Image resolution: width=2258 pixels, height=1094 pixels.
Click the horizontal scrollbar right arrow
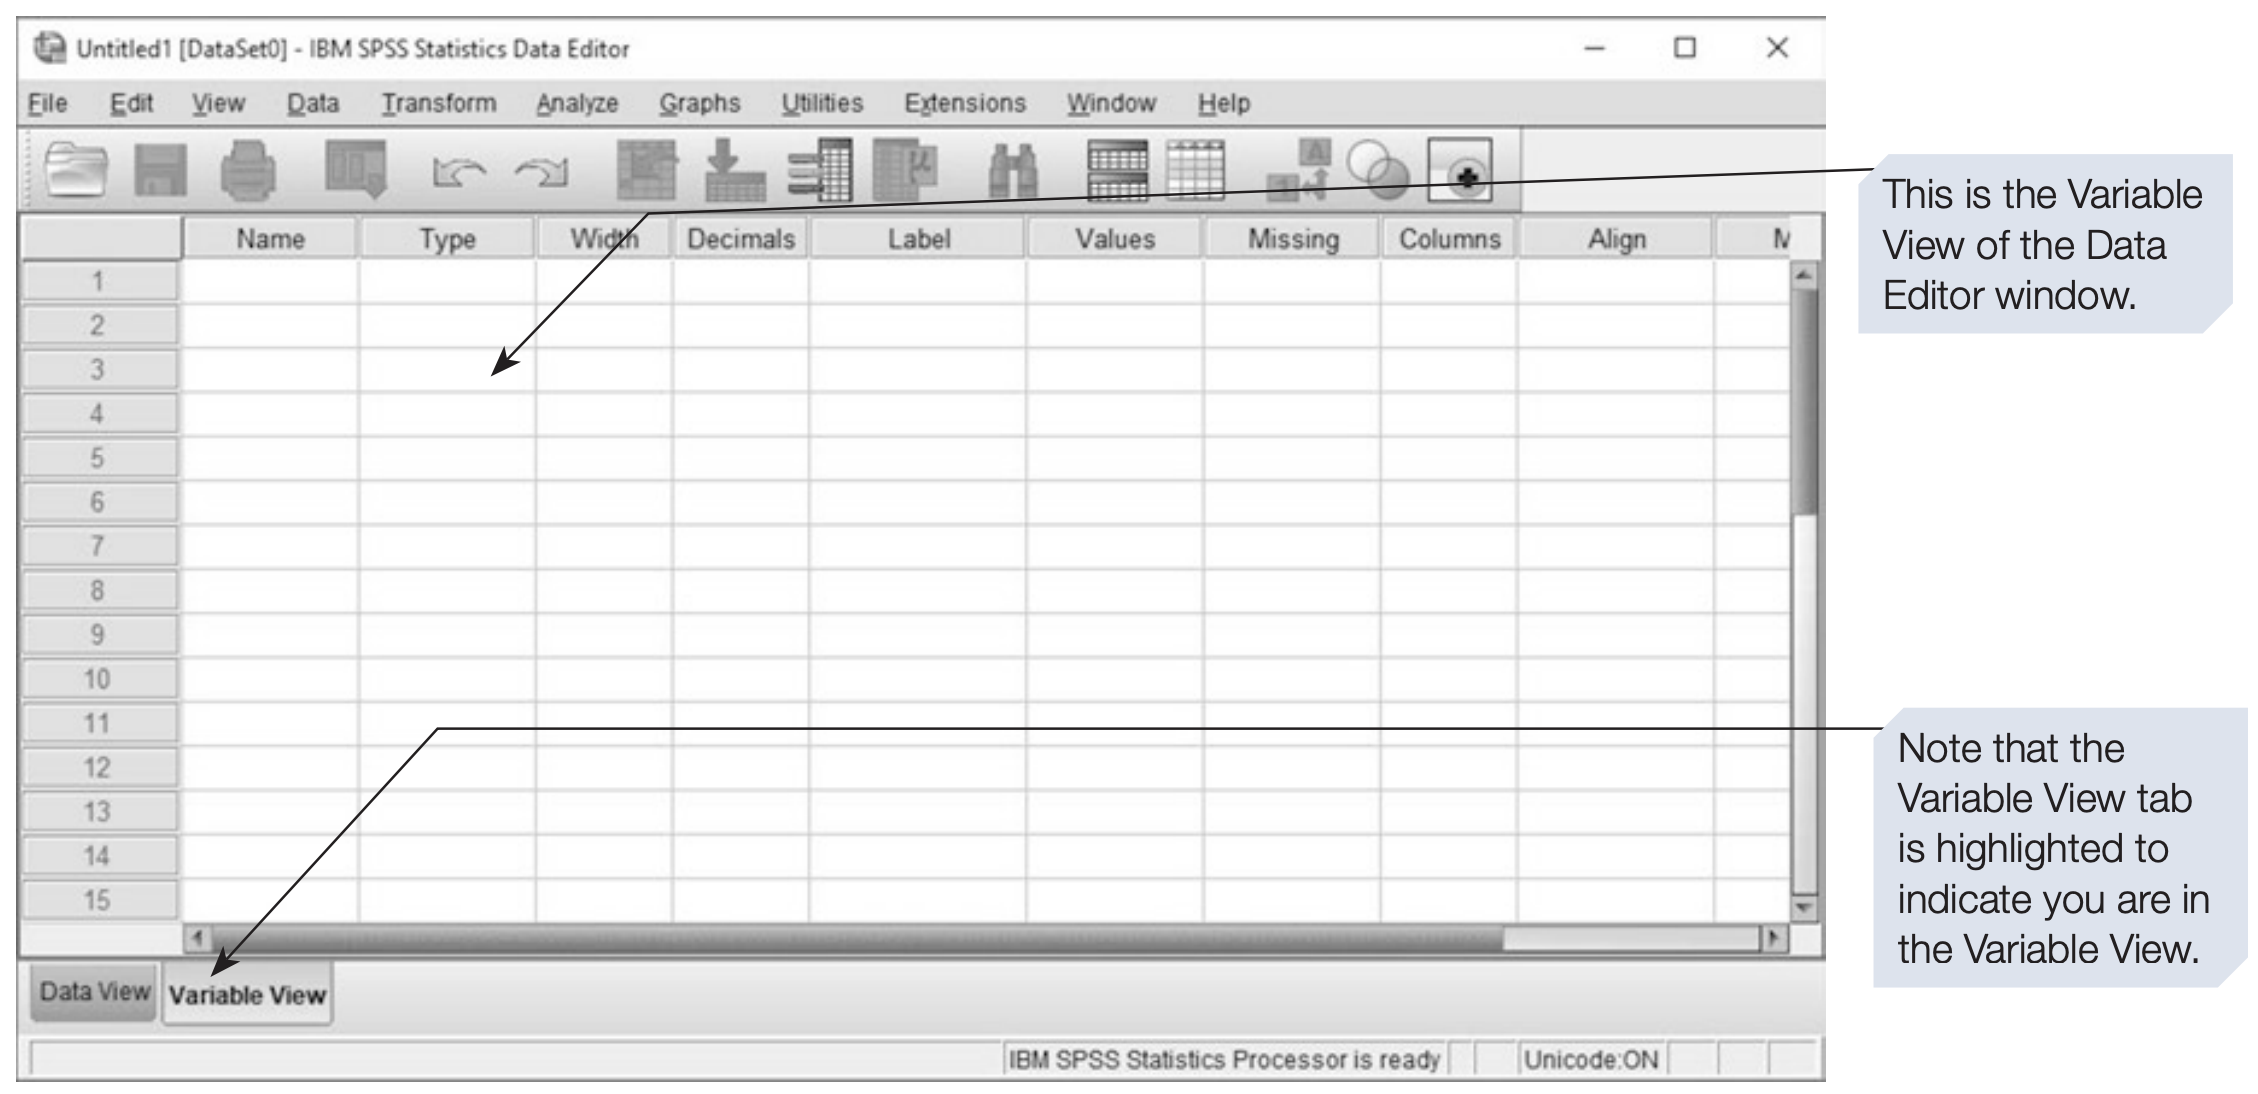click(1774, 939)
